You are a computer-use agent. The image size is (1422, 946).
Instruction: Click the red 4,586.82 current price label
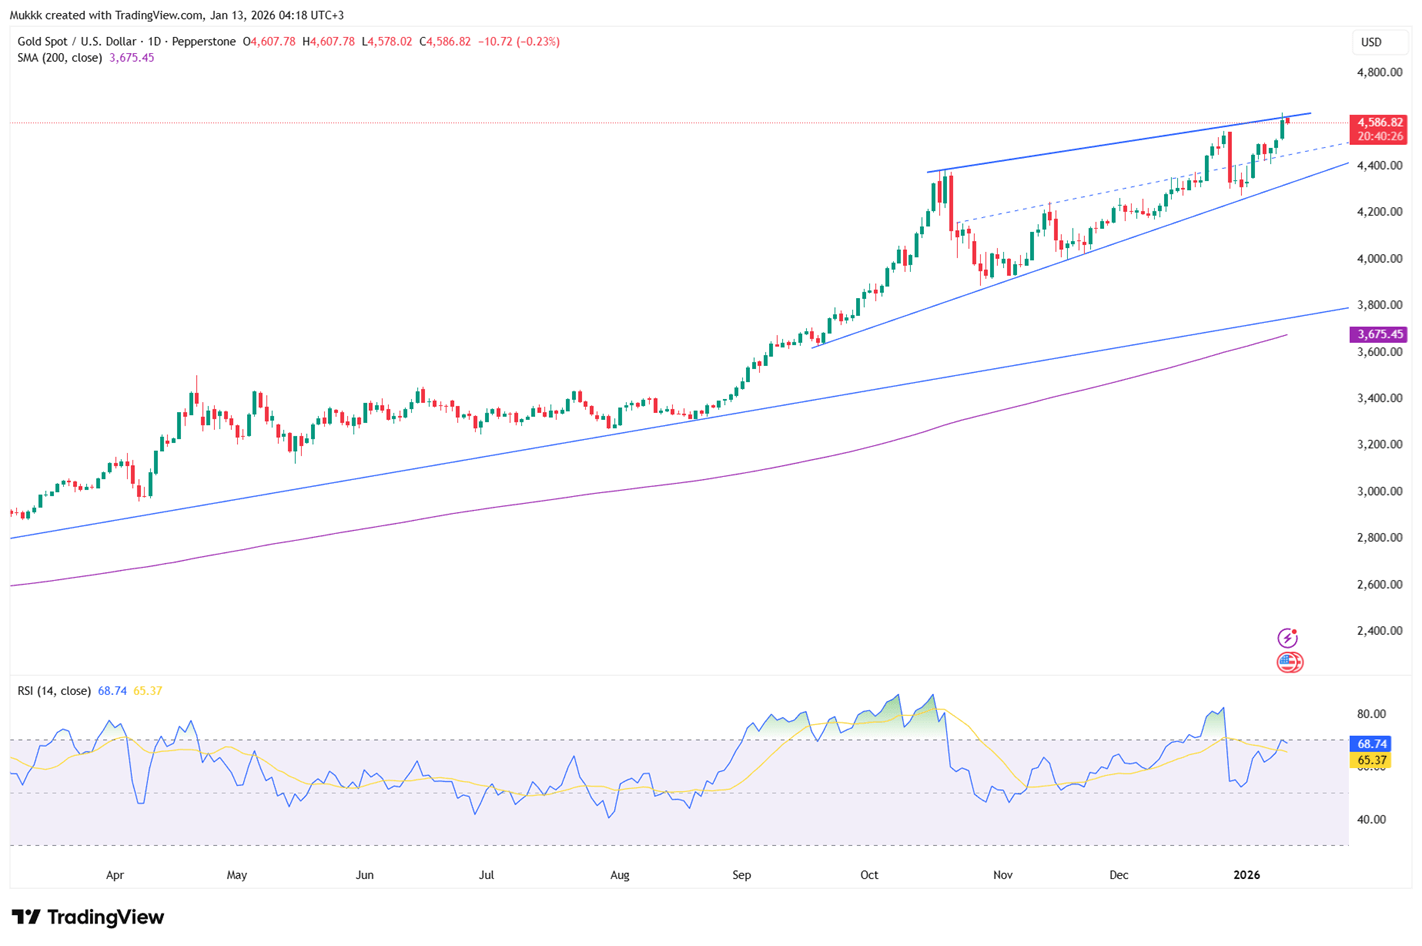point(1379,123)
